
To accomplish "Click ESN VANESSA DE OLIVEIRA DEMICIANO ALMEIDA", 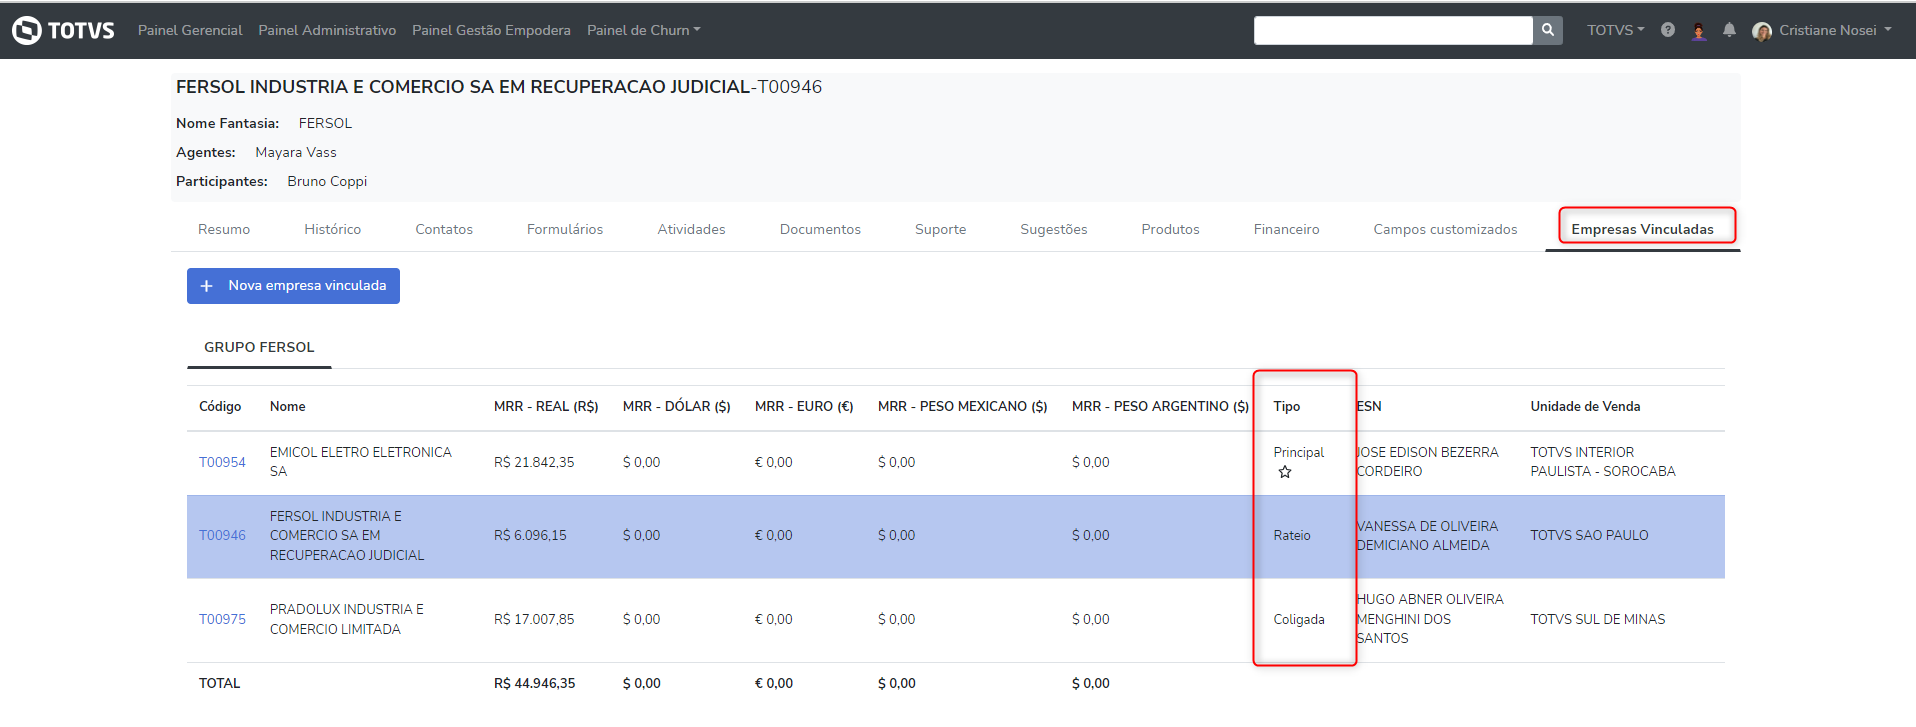I will click(x=1427, y=535).
